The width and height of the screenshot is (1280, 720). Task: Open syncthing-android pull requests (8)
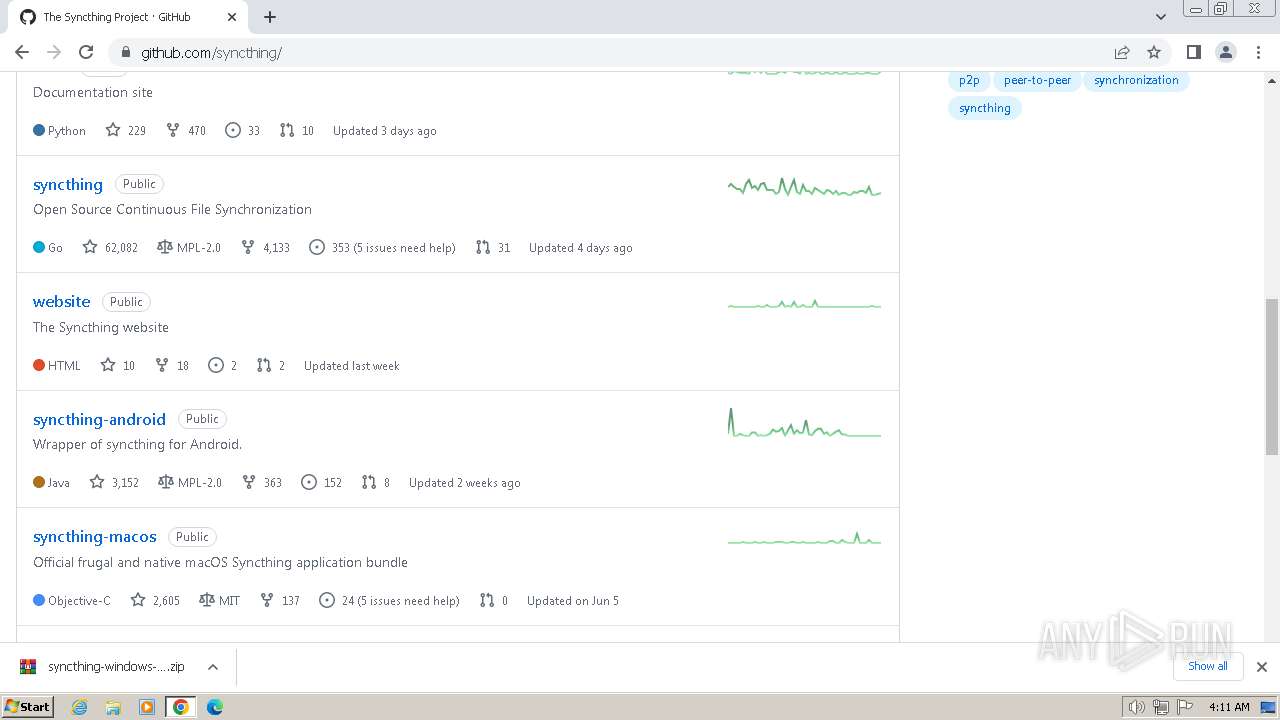click(376, 483)
